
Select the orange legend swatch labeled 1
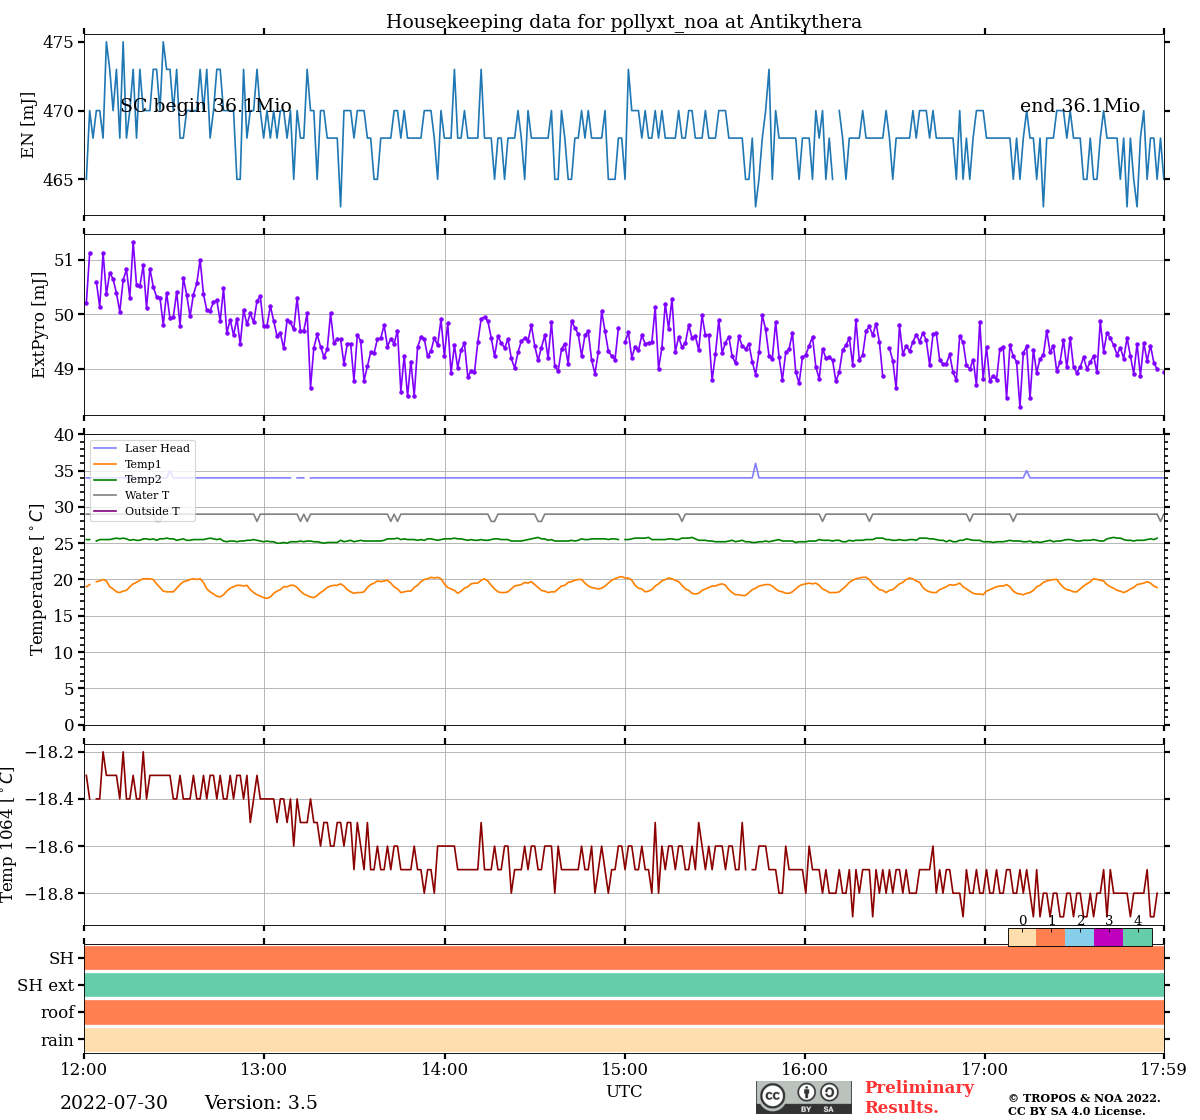tap(1051, 937)
